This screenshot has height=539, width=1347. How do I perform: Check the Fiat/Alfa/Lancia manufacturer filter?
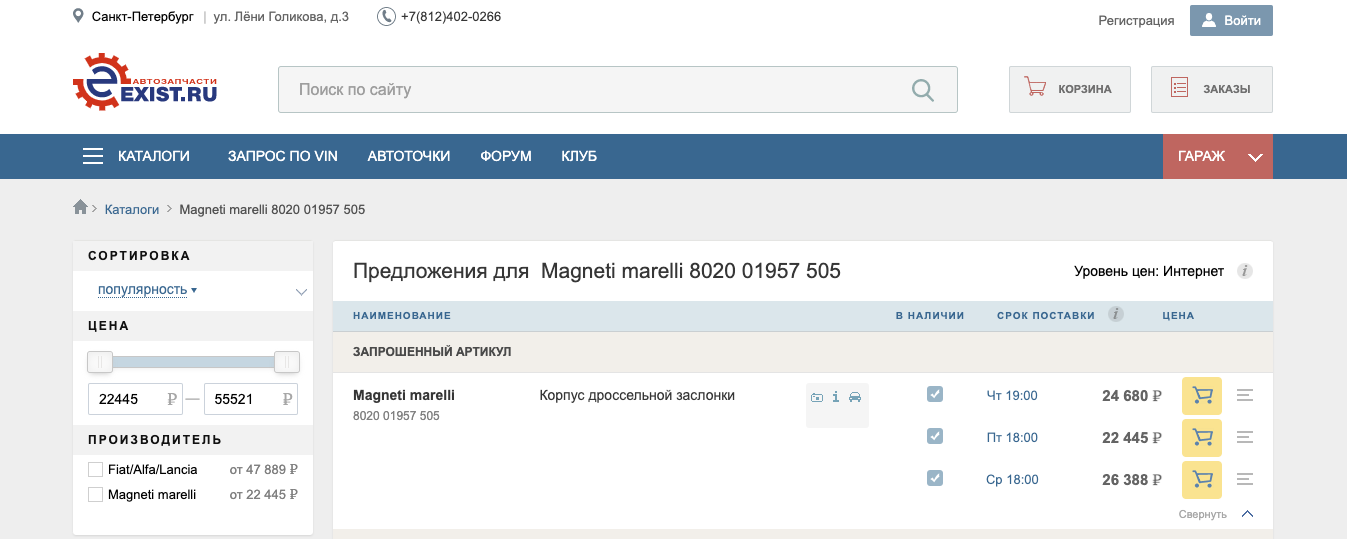click(96, 469)
